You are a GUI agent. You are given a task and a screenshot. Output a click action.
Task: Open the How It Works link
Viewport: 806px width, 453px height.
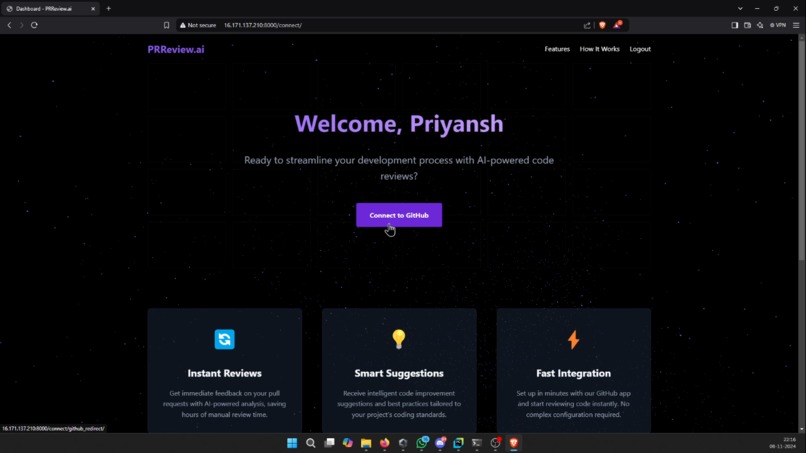pos(599,49)
